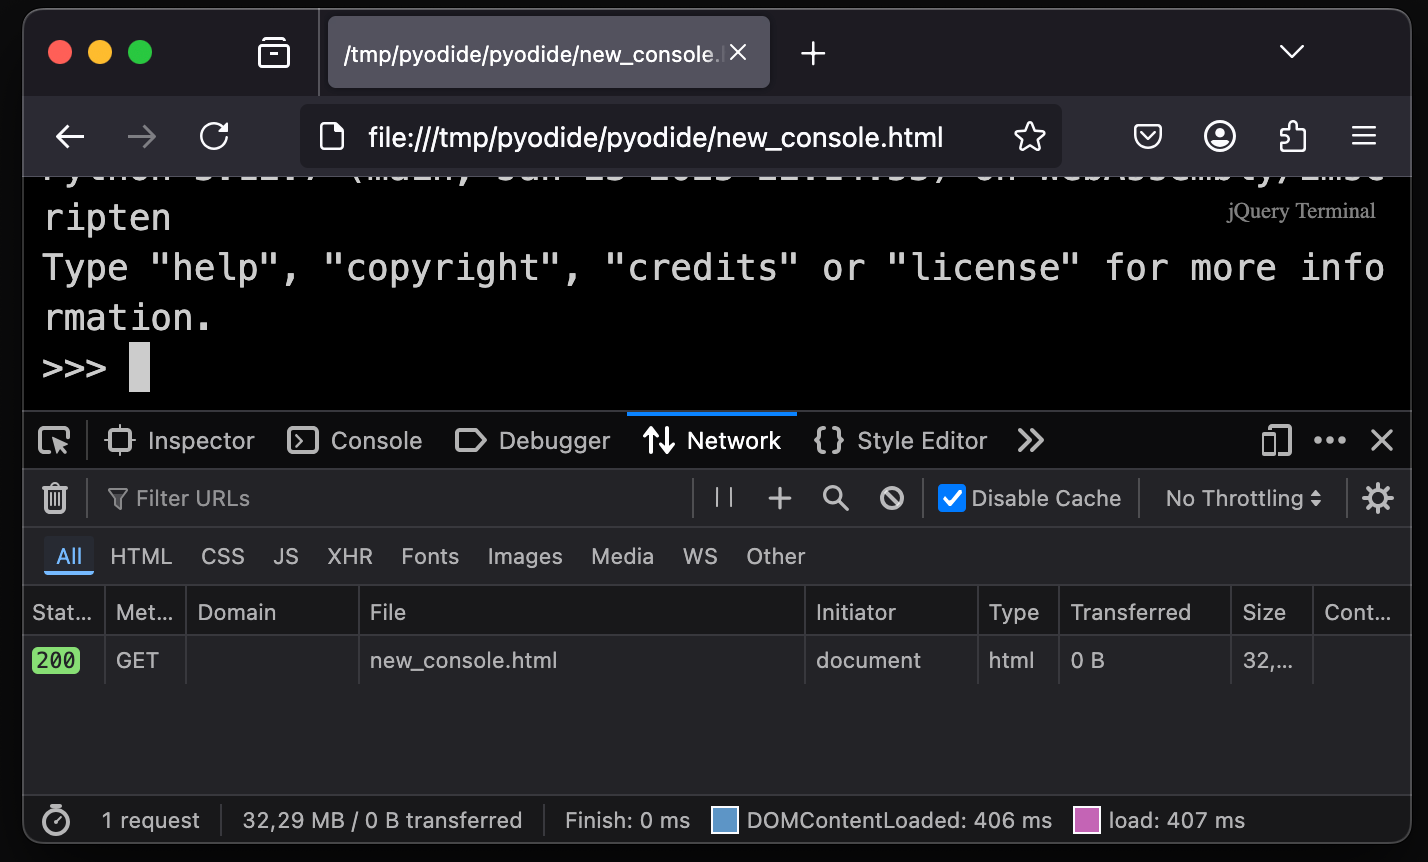The height and width of the screenshot is (862, 1428).
Task: Filter requests by XHR
Action: 350,556
